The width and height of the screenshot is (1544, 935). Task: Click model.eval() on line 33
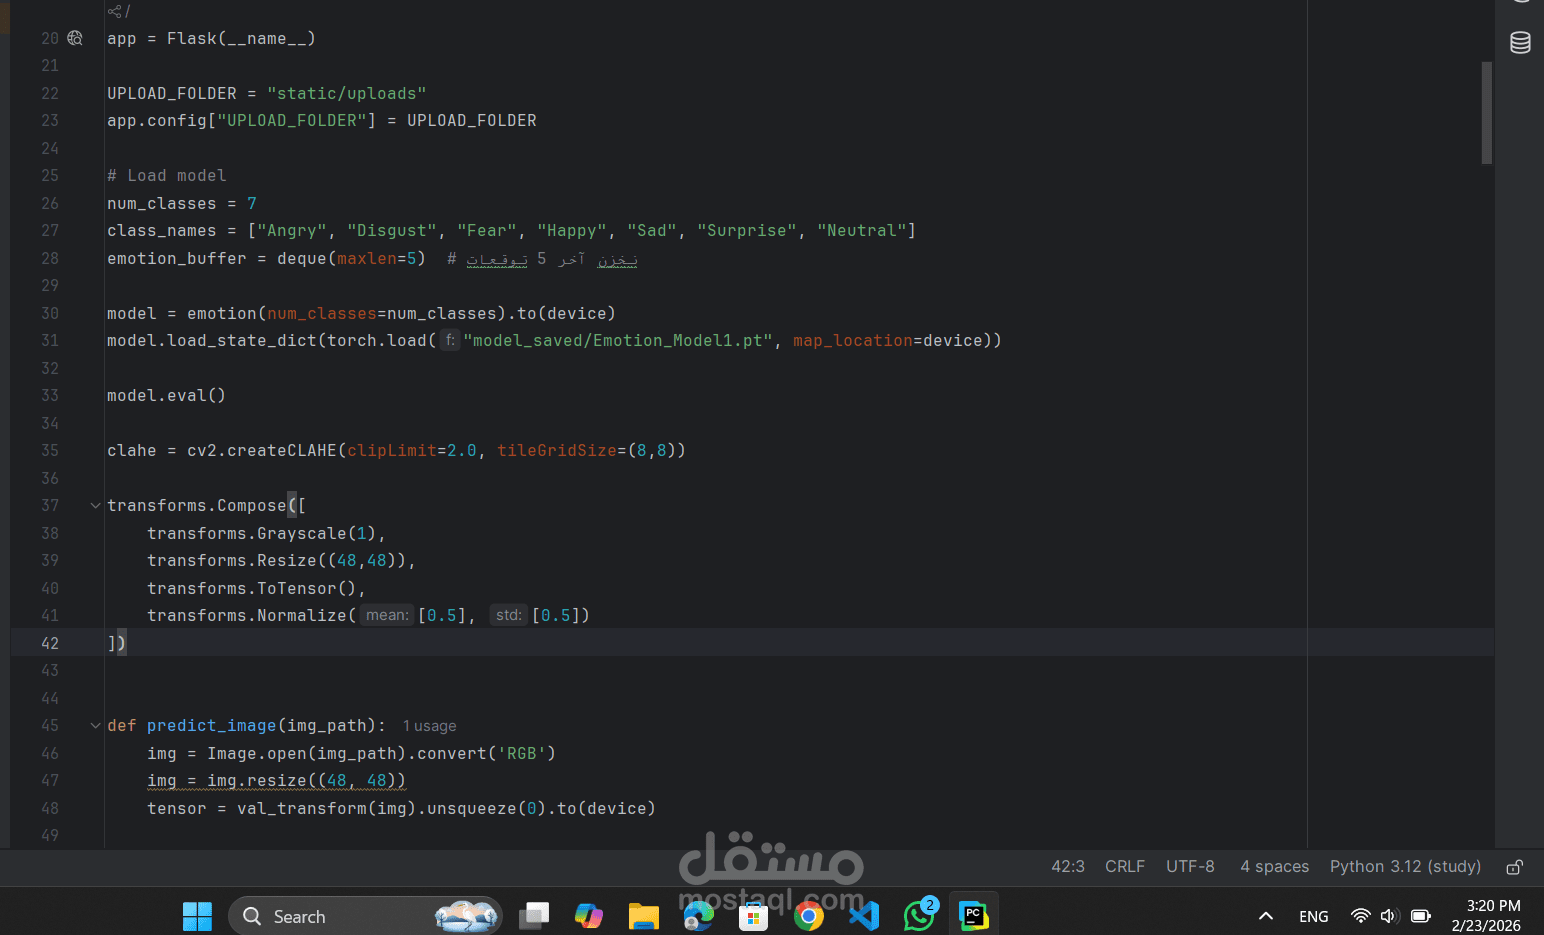(167, 396)
